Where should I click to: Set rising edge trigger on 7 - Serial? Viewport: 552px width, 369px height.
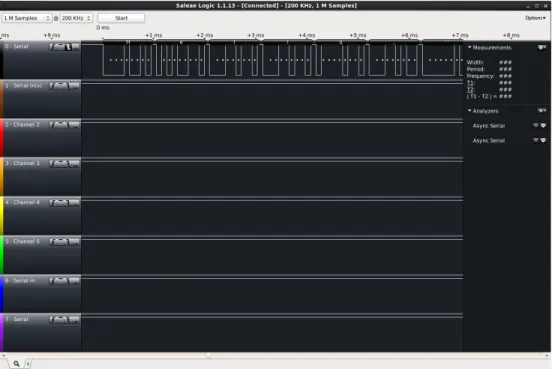(52, 319)
